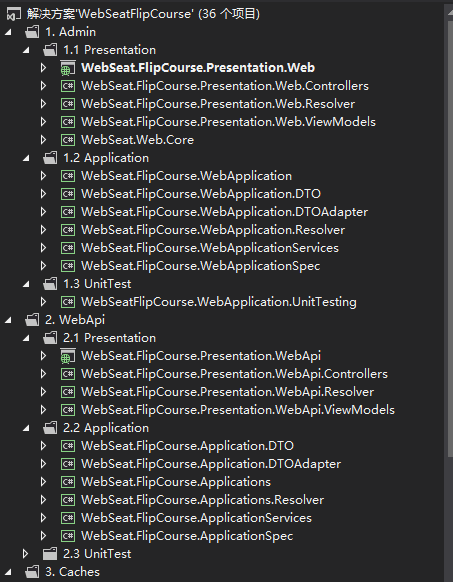453x582 pixels.
Task: Click the C# icon of WebApplication.Resolver
Action: point(68,230)
